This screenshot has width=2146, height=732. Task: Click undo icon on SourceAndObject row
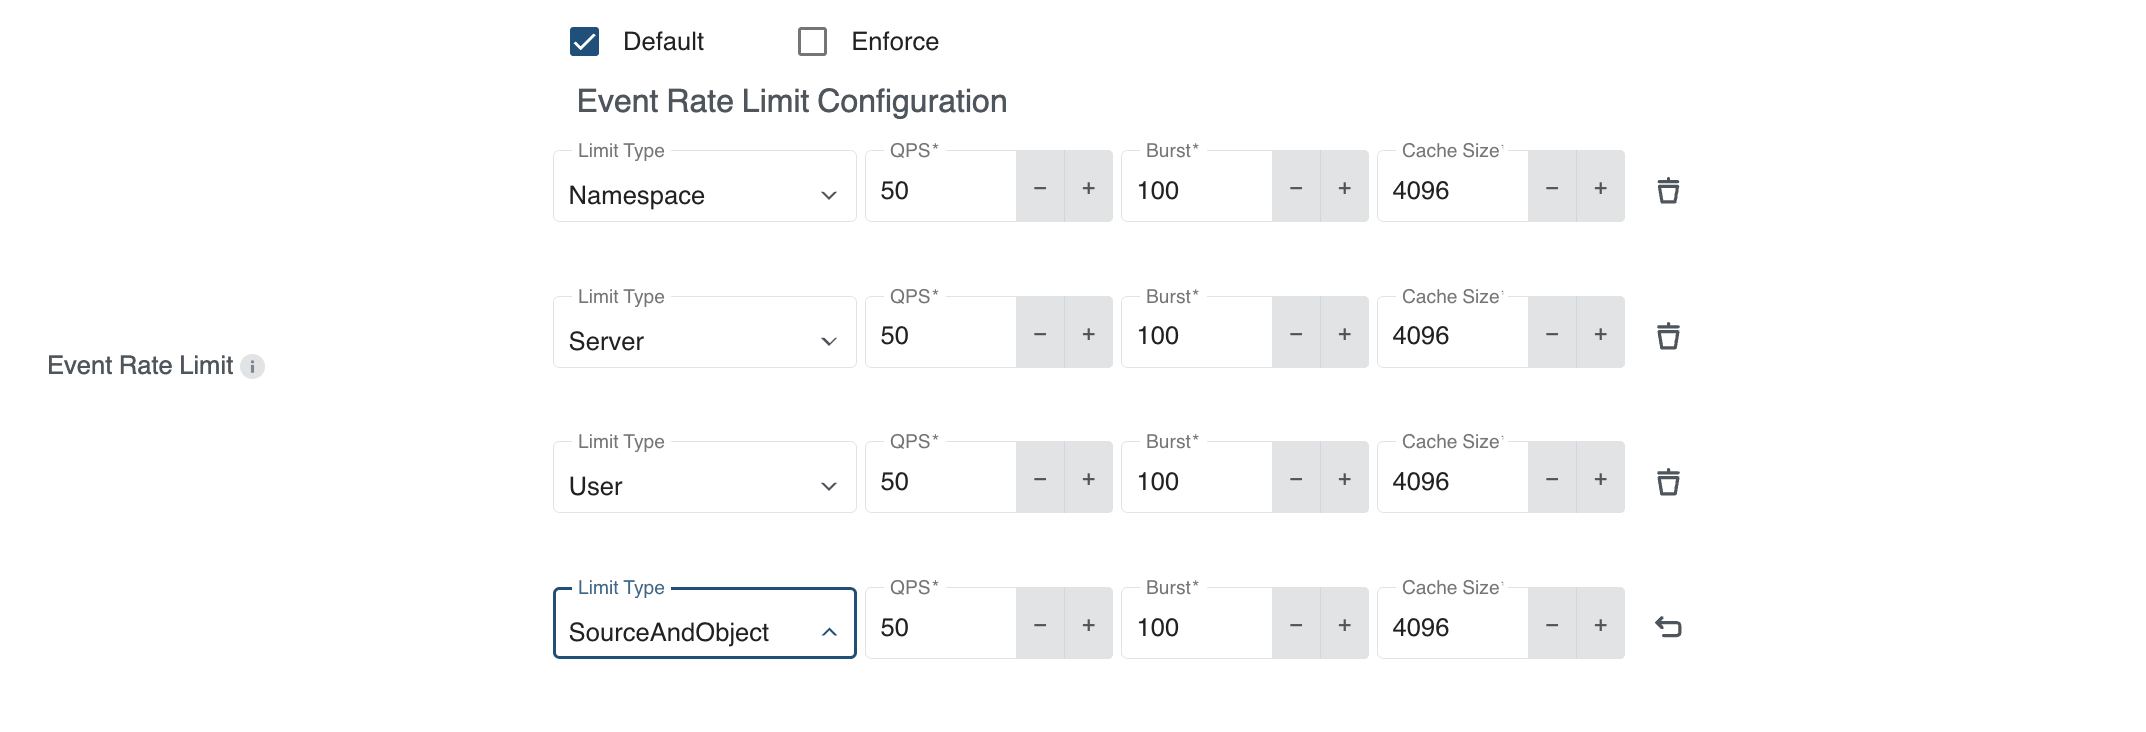pos(1667,627)
